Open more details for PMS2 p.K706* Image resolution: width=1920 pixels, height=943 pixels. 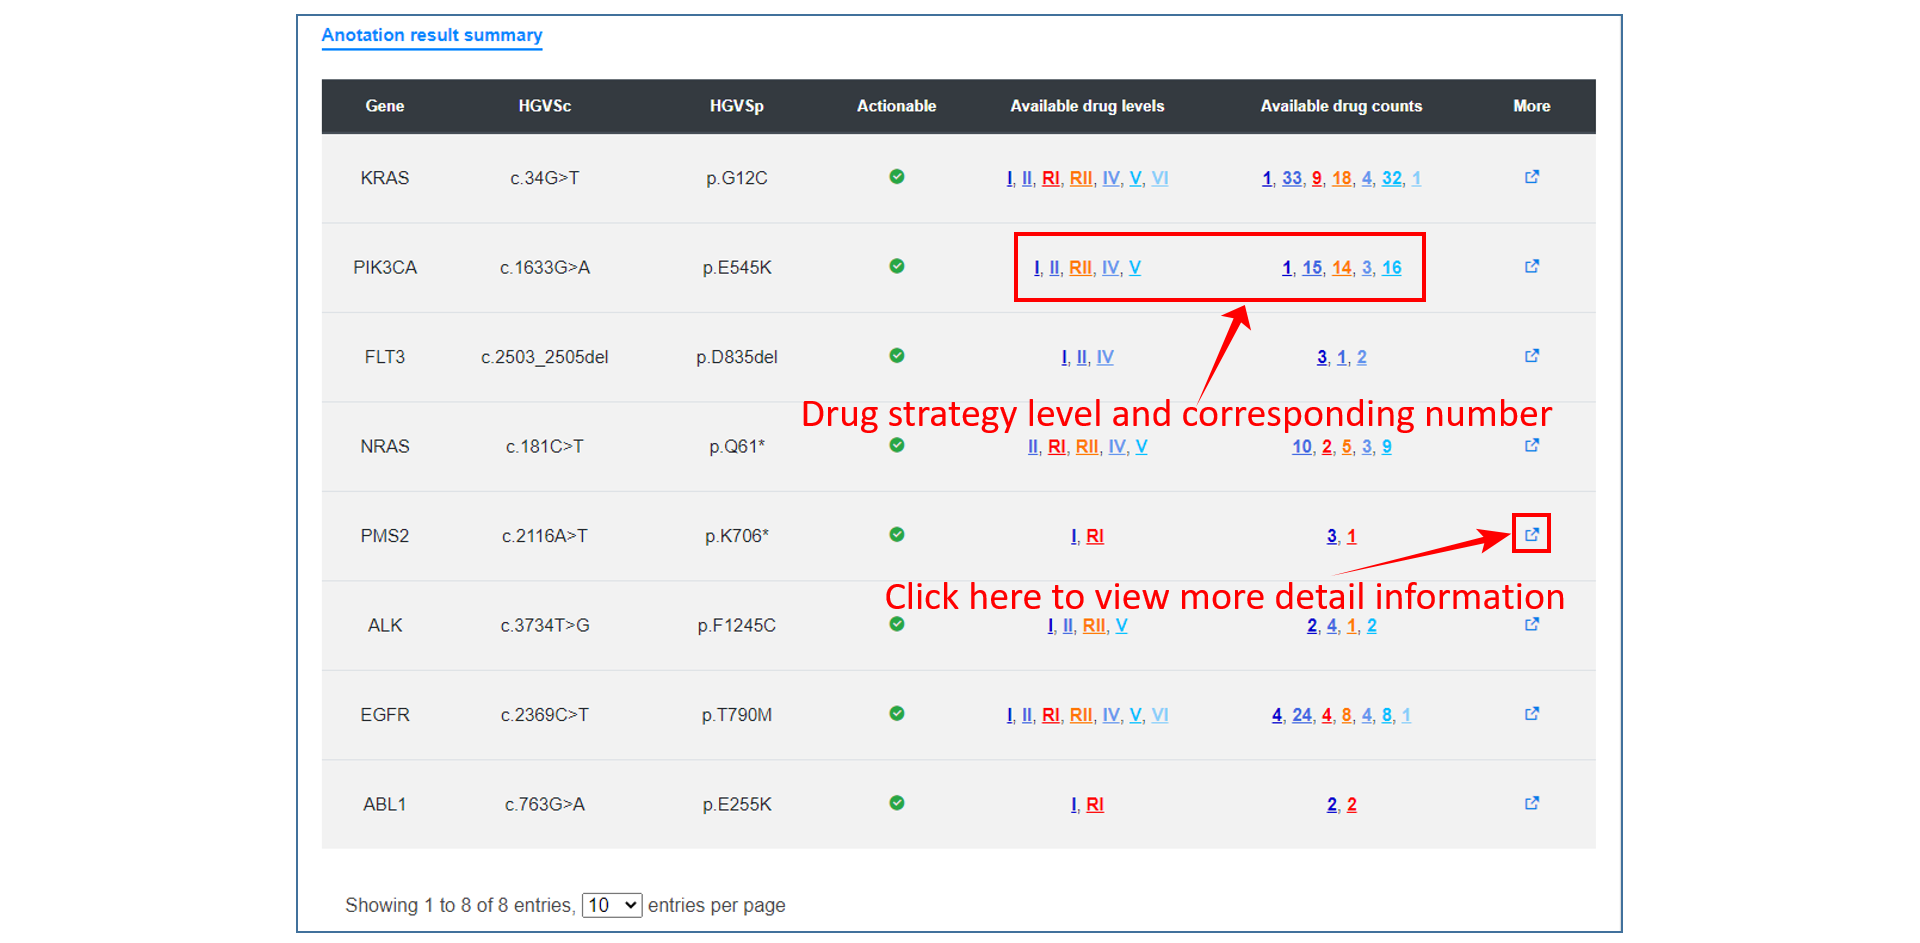[x=1531, y=535]
